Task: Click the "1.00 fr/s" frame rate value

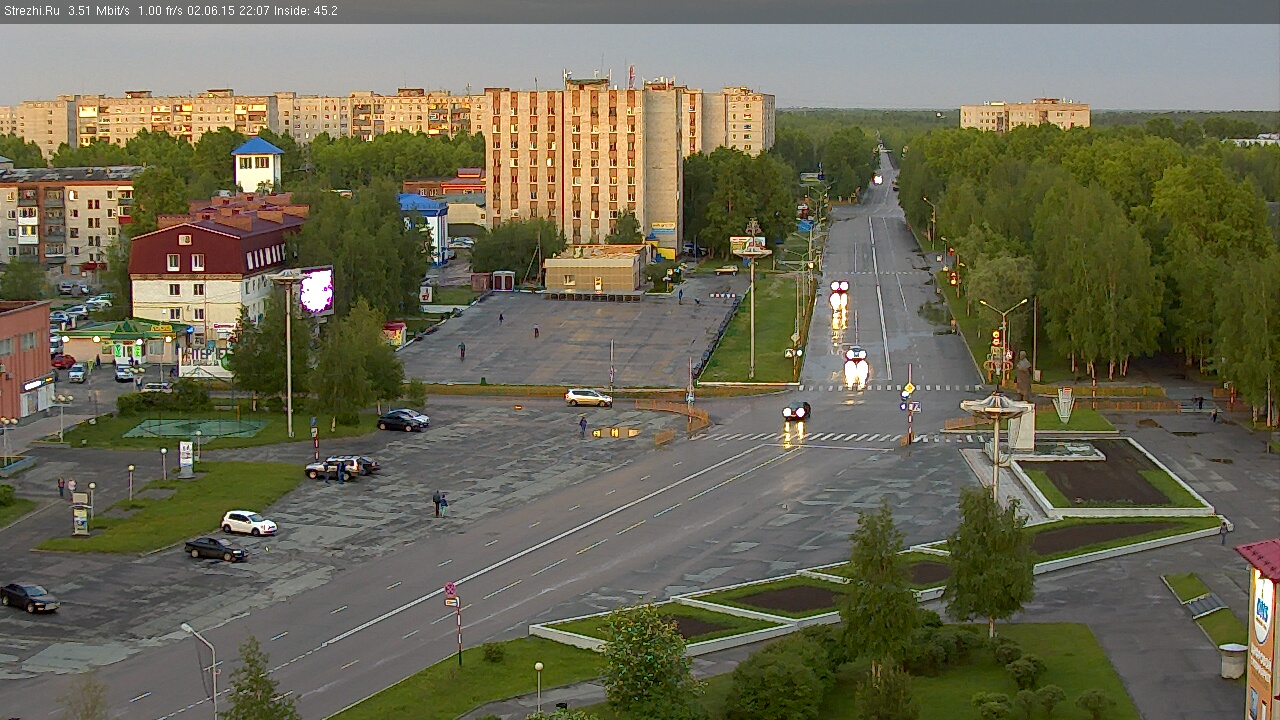Action: [160, 11]
